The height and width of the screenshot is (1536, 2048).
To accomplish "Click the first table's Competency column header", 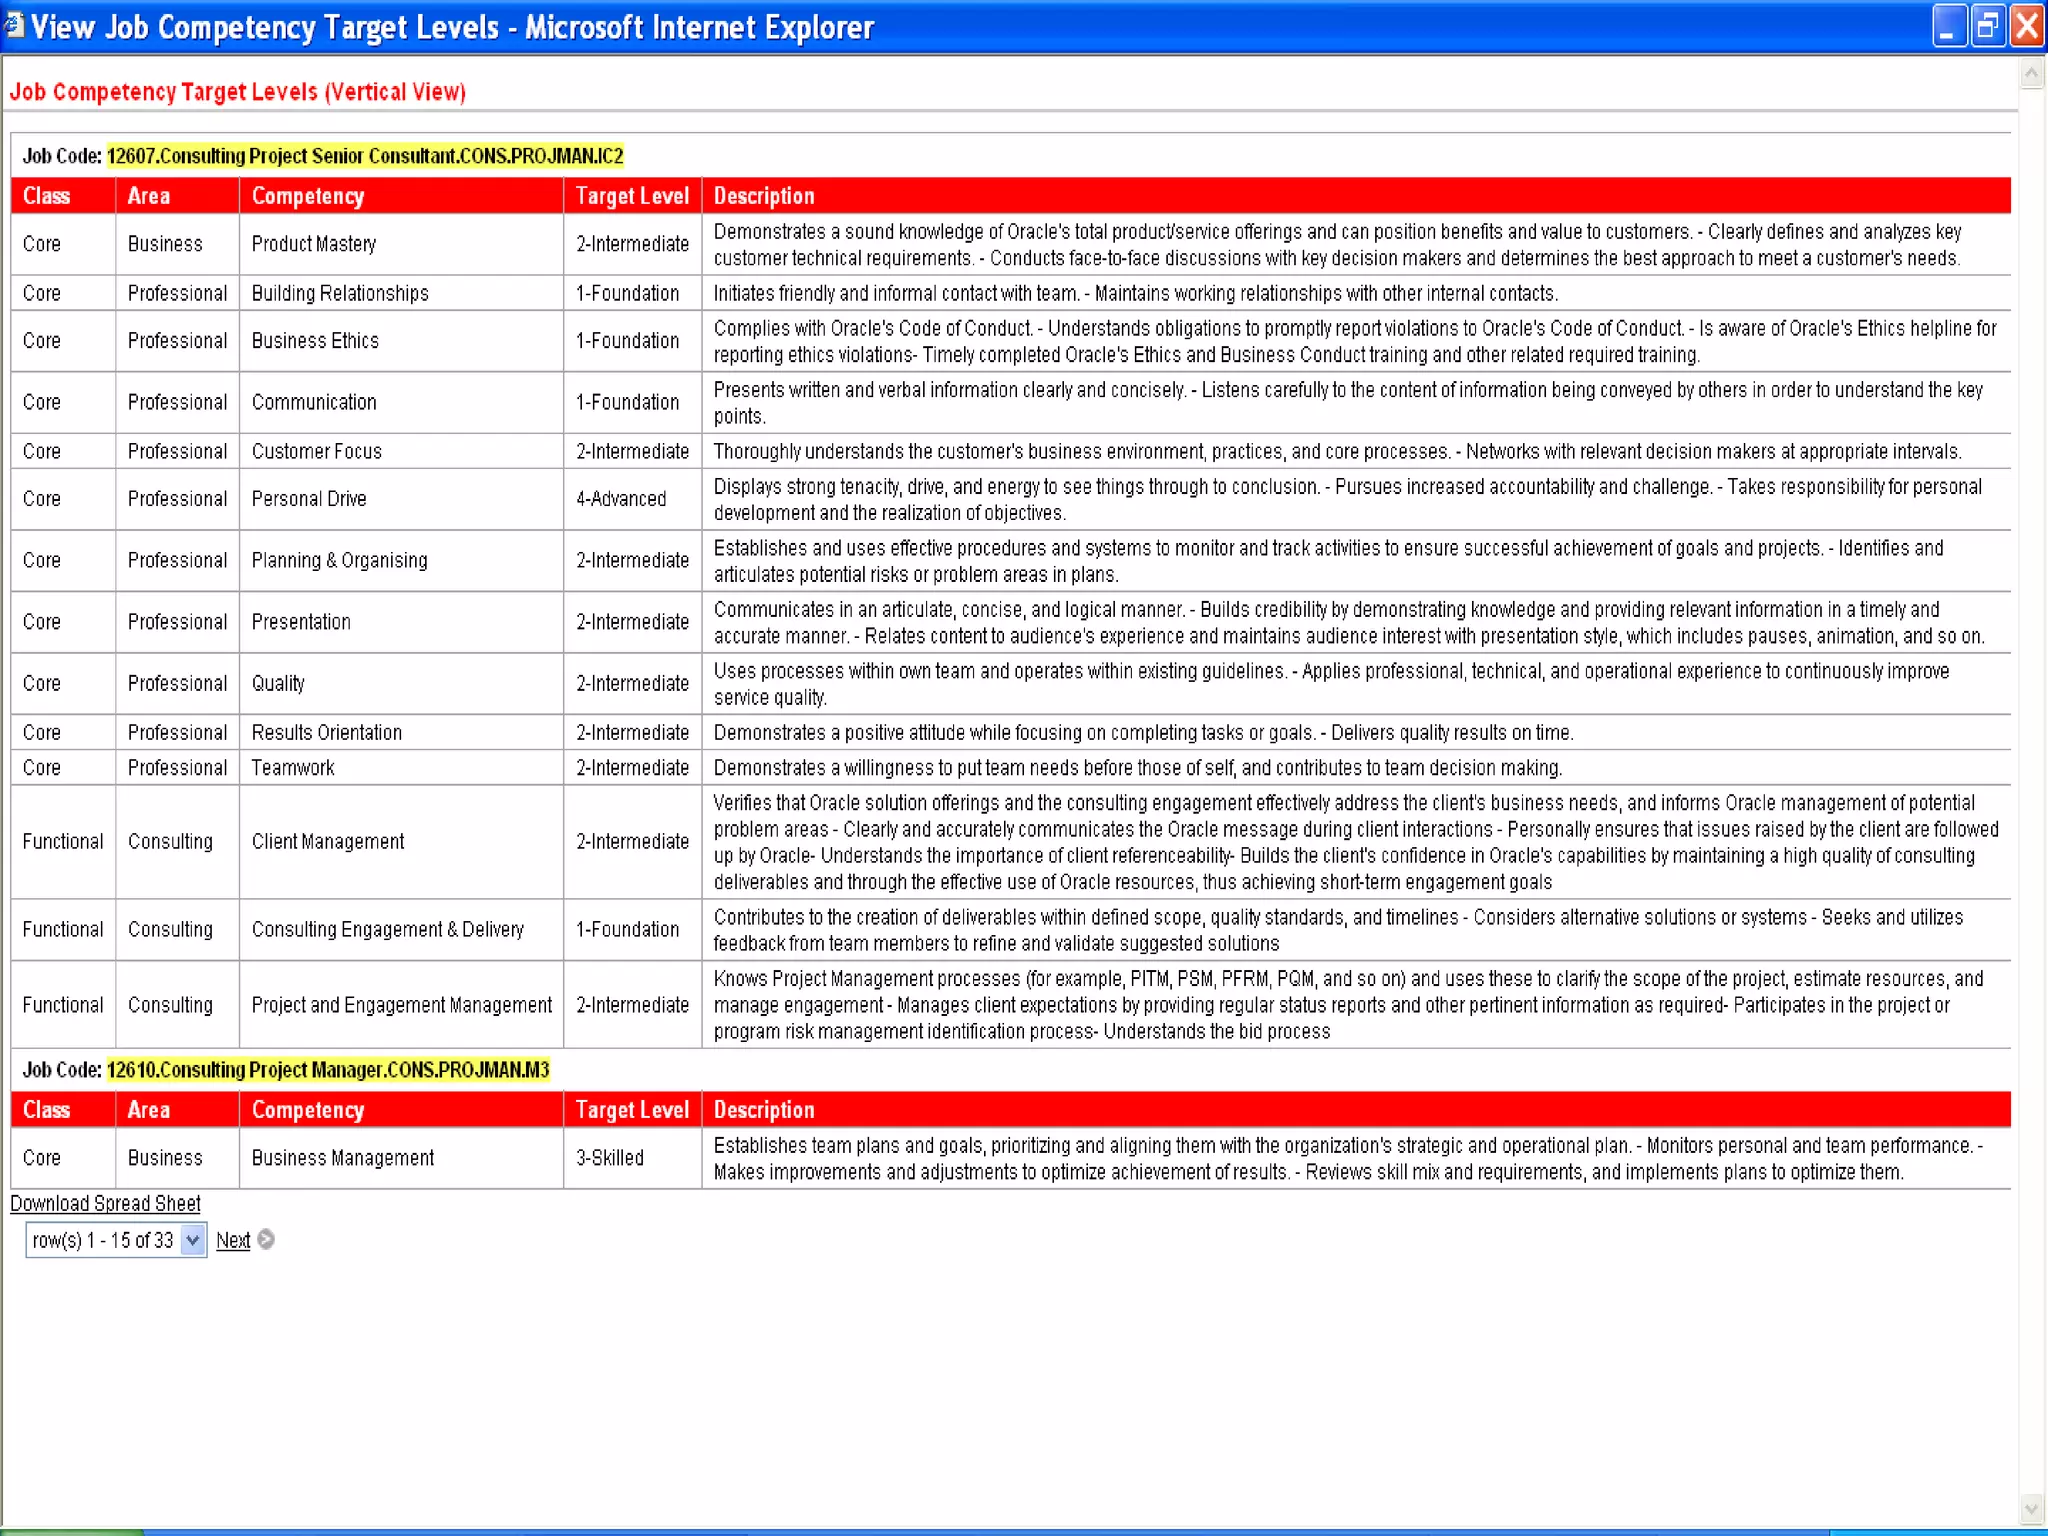I will (x=308, y=196).
